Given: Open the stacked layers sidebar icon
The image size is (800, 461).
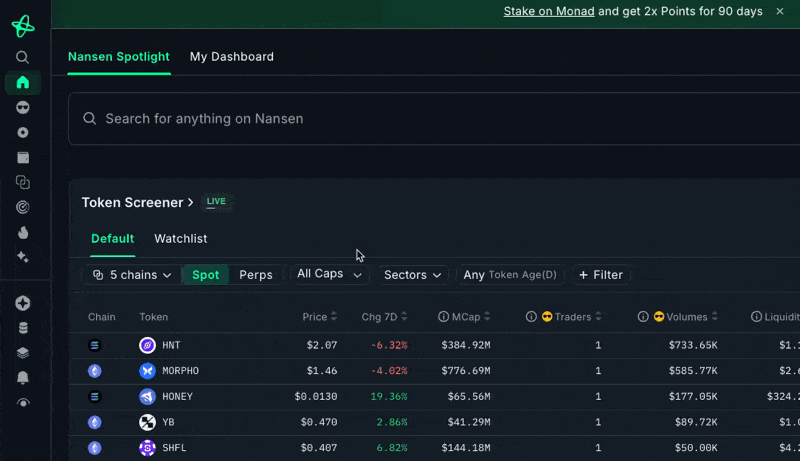Looking at the screenshot, I should [23, 353].
